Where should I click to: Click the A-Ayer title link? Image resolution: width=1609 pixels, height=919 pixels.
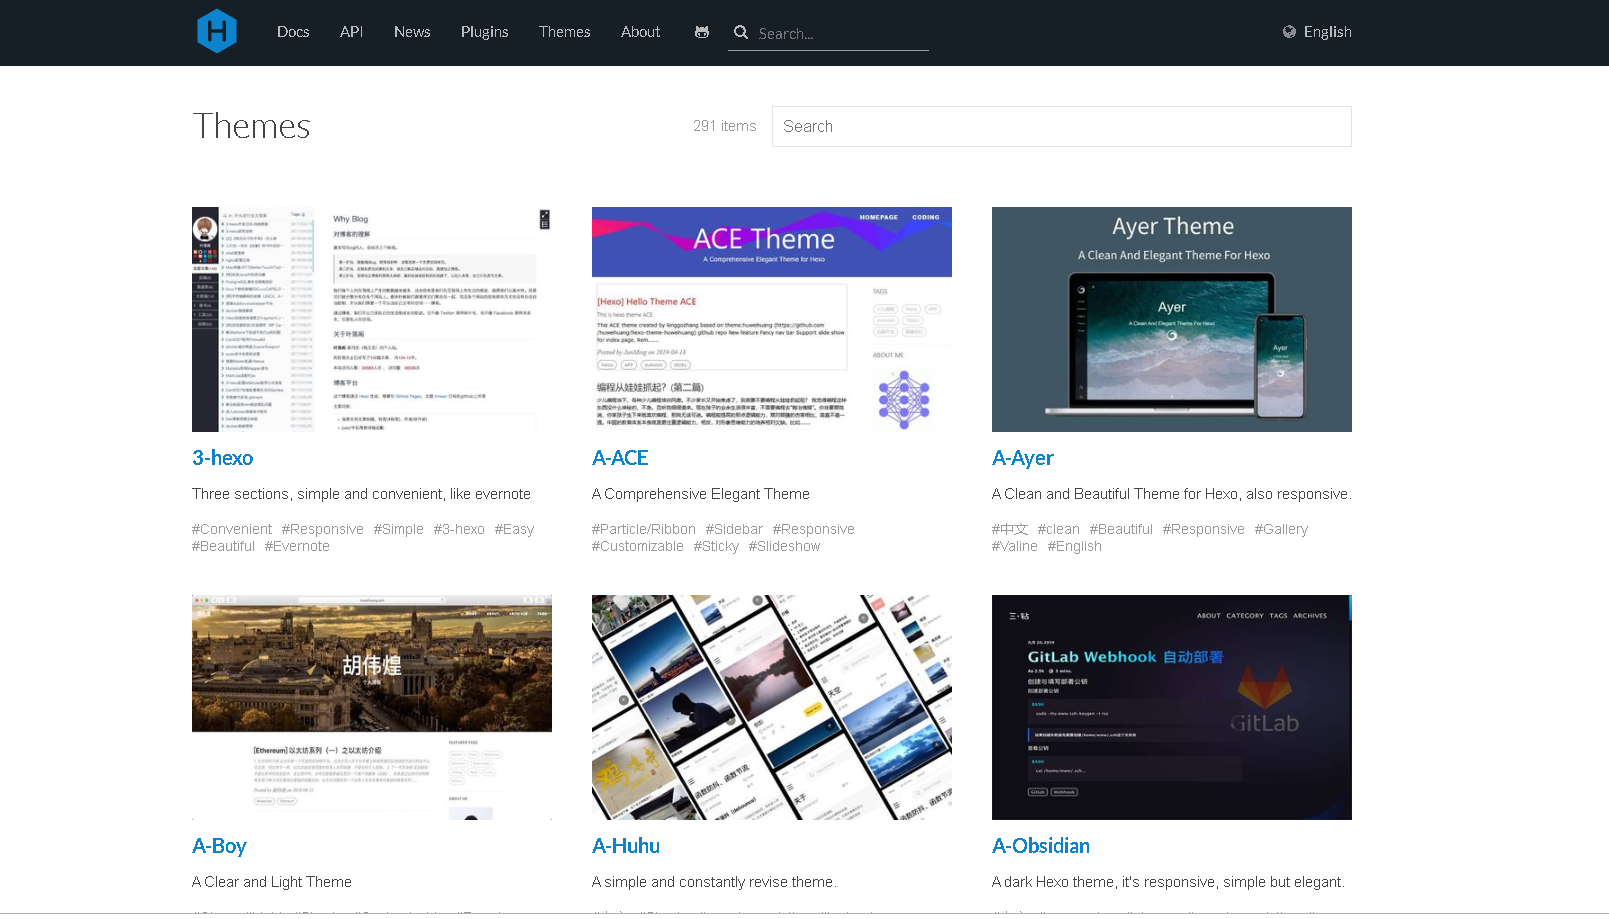[1023, 458]
